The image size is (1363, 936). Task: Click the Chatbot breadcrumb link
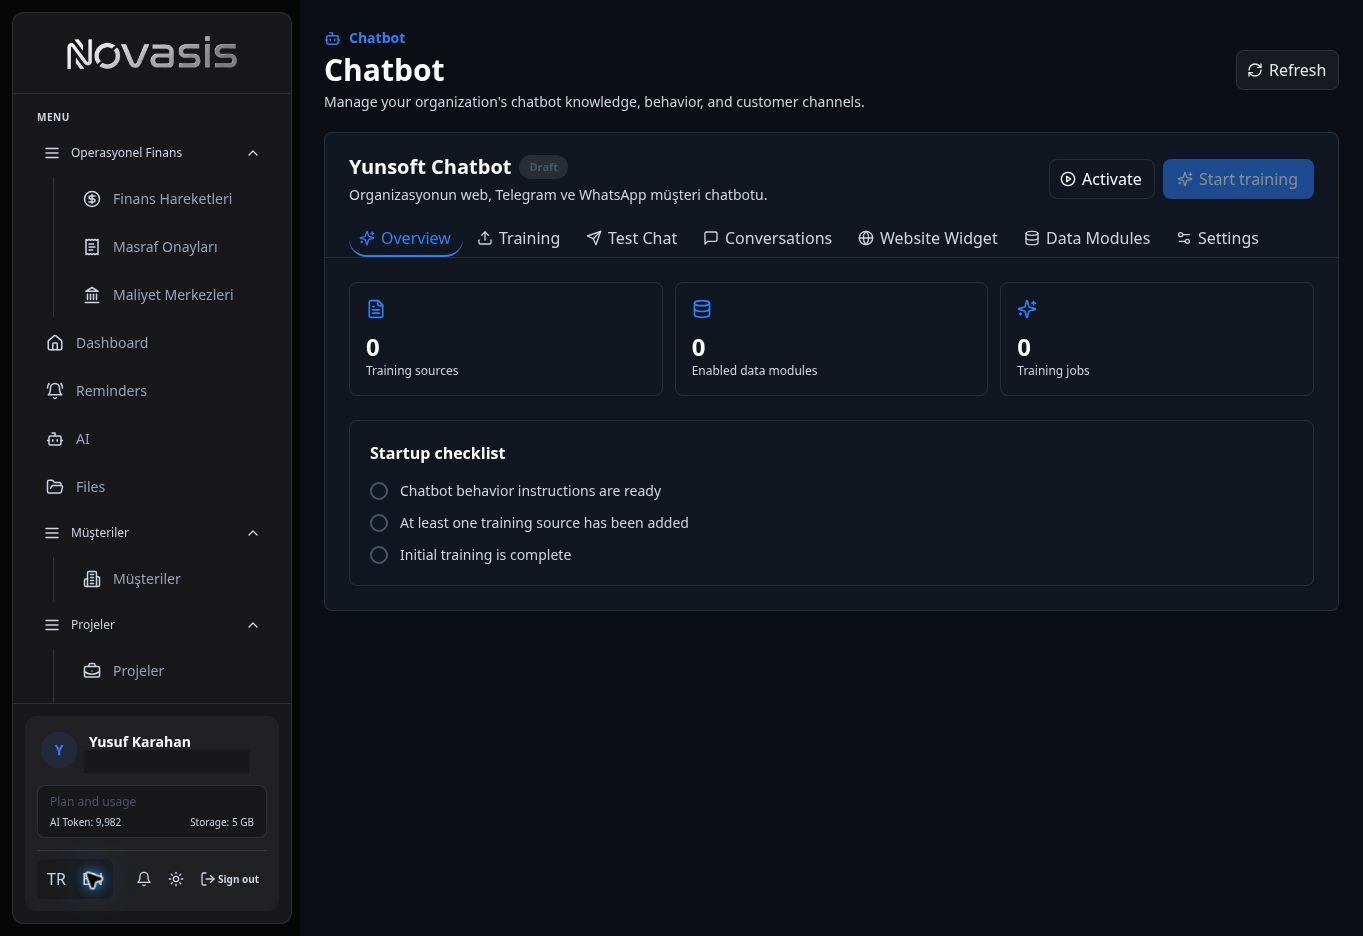[377, 38]
